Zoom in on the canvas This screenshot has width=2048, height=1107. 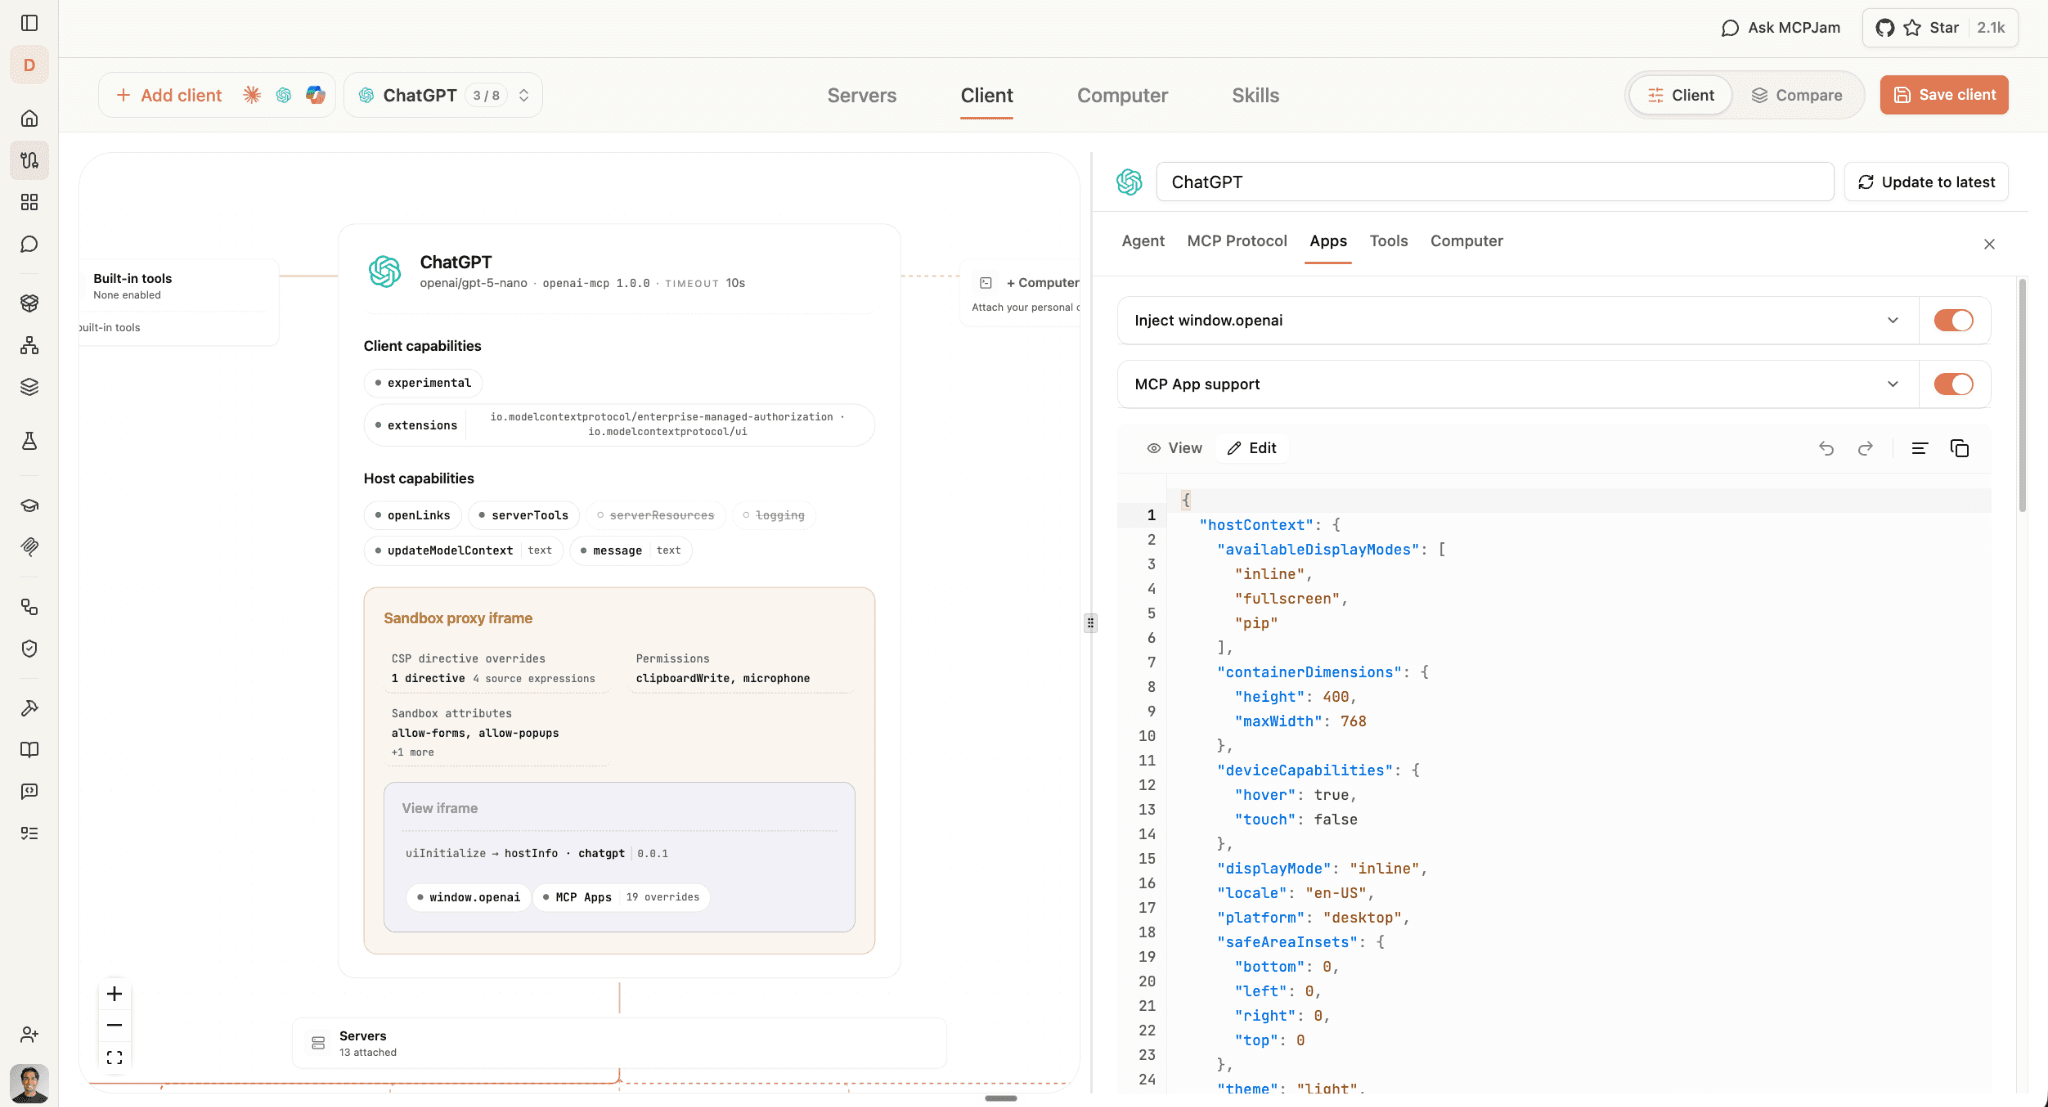114,994
